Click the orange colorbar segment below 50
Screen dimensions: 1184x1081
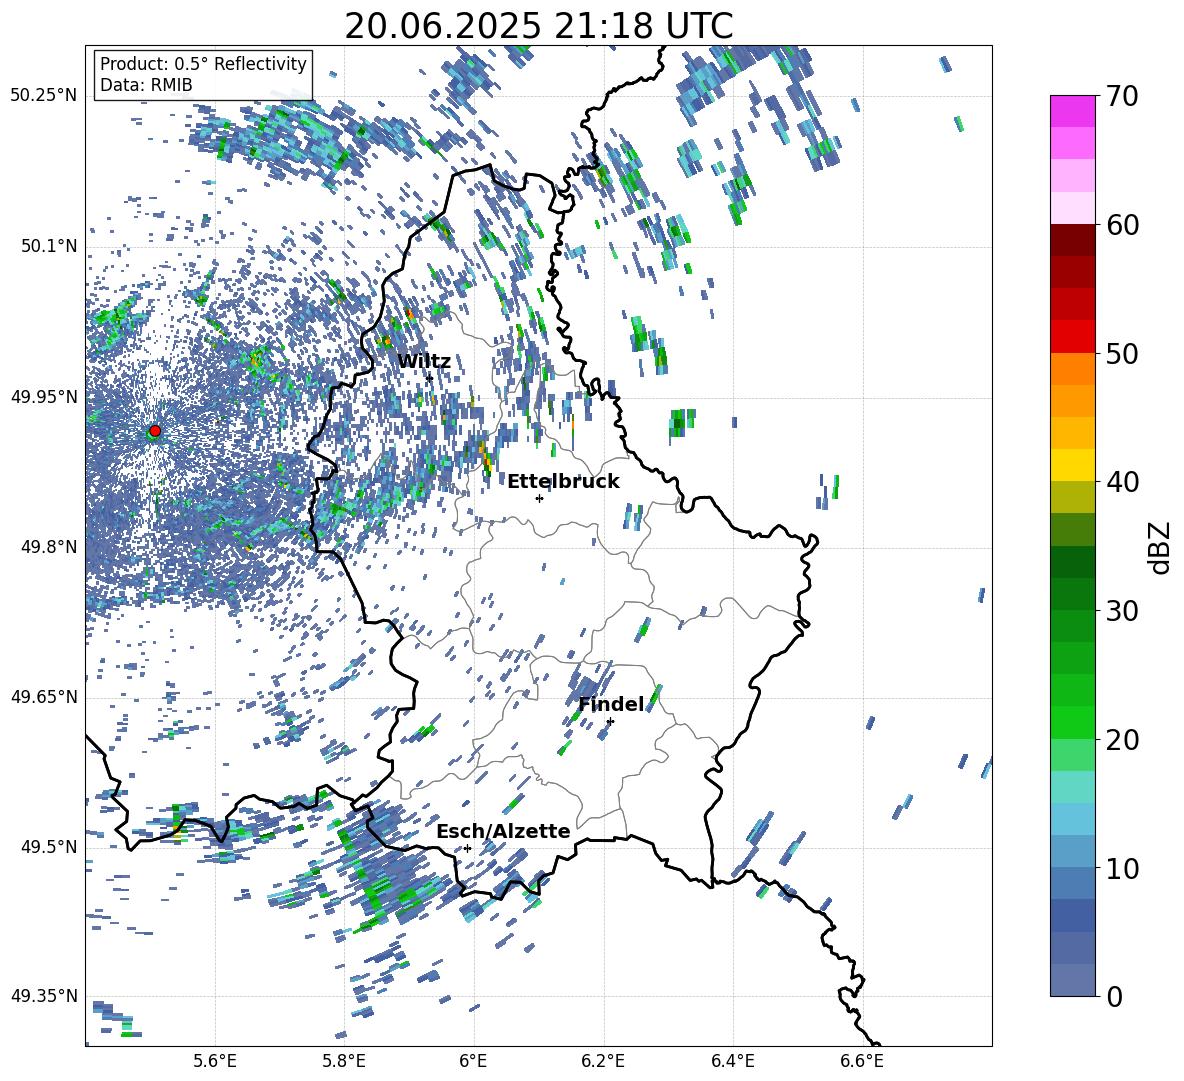point(1072,368)
